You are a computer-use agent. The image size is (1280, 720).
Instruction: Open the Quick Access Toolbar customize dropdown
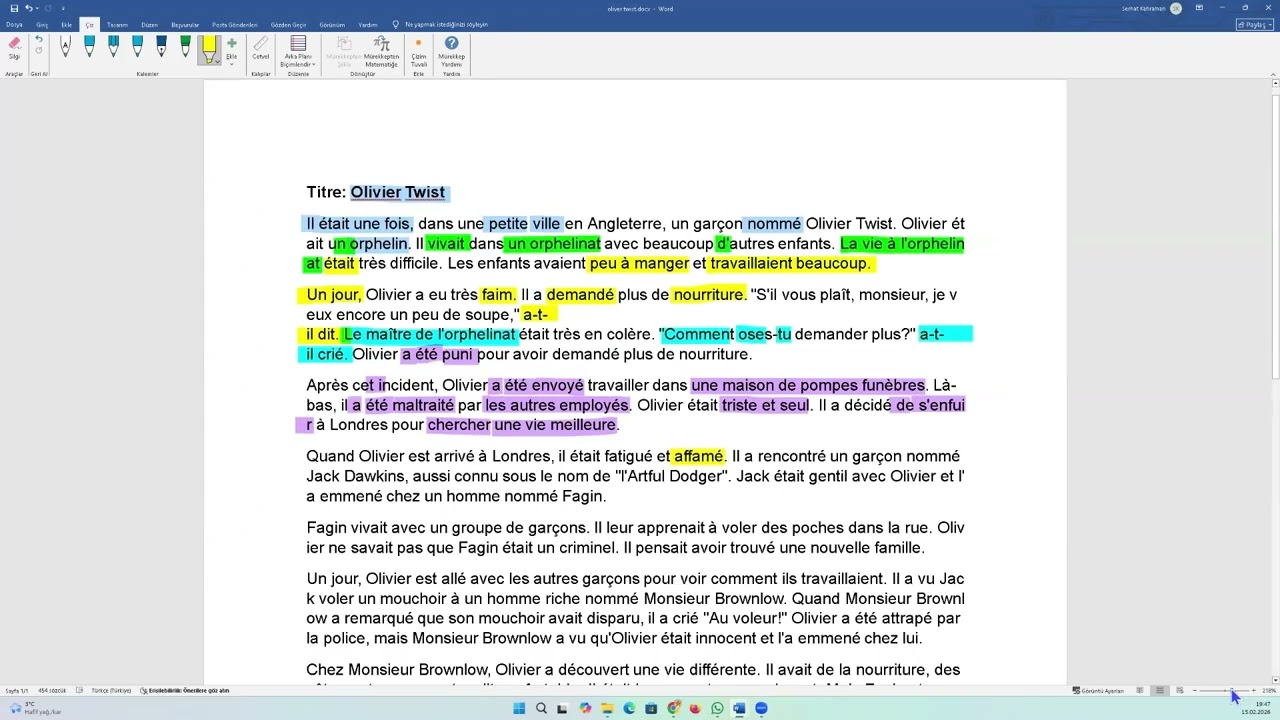[62, 8]
